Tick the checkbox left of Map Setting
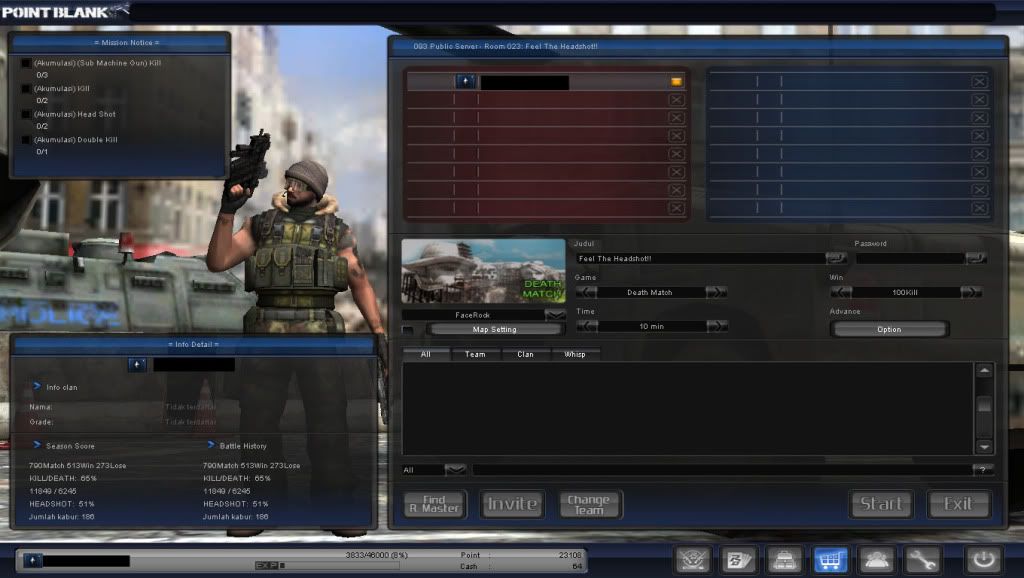 (x=408, y=330)
